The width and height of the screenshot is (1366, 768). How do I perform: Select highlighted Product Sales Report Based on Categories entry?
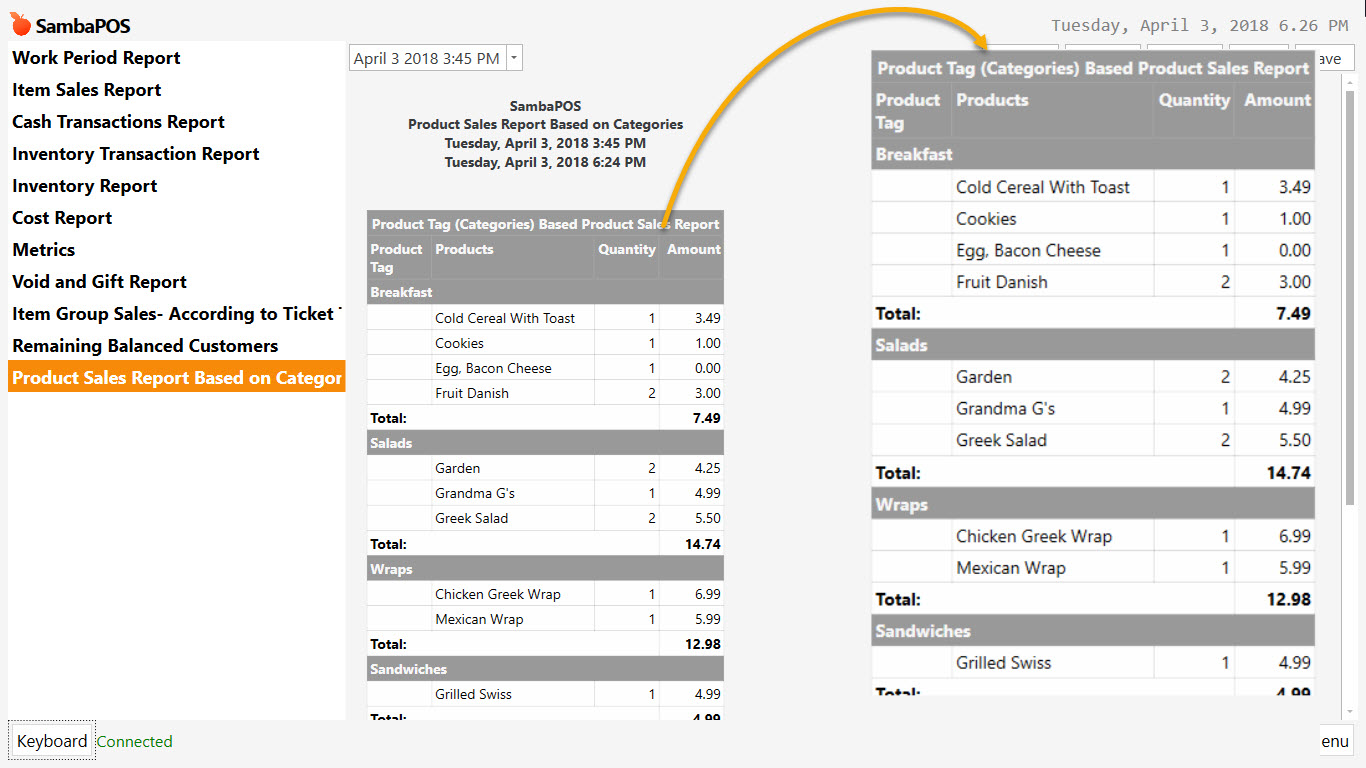pos(176,377)
